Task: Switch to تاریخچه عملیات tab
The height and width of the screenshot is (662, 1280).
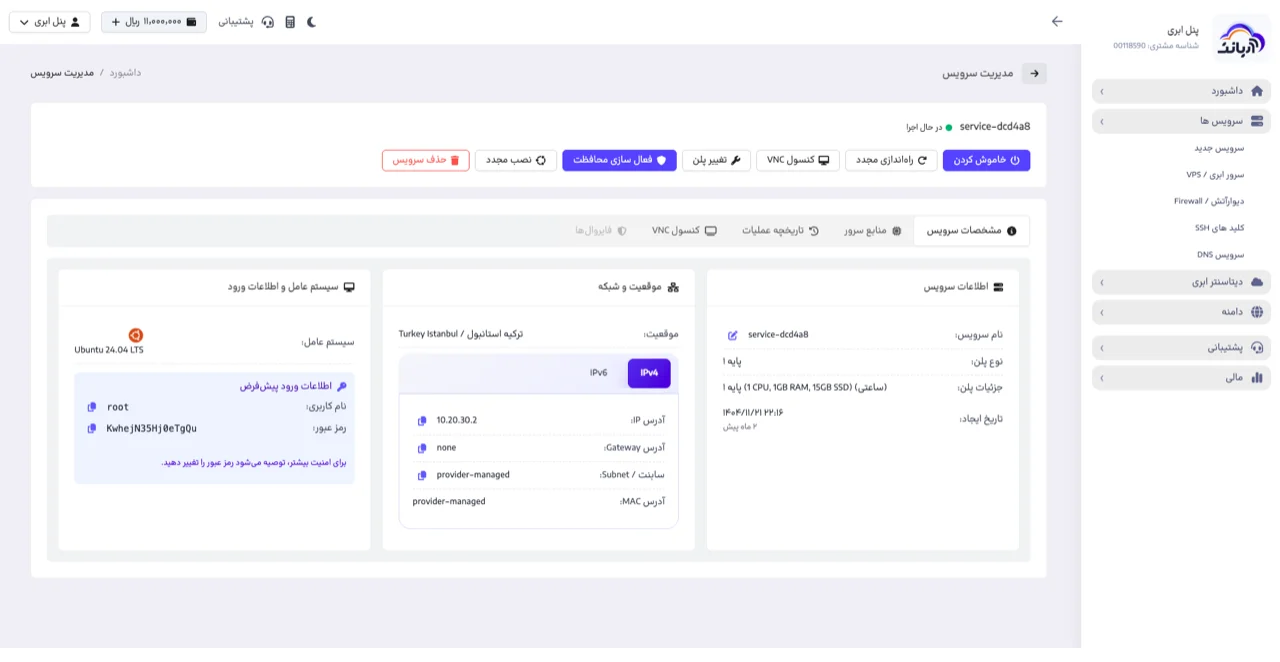Action: coord(780,230)
